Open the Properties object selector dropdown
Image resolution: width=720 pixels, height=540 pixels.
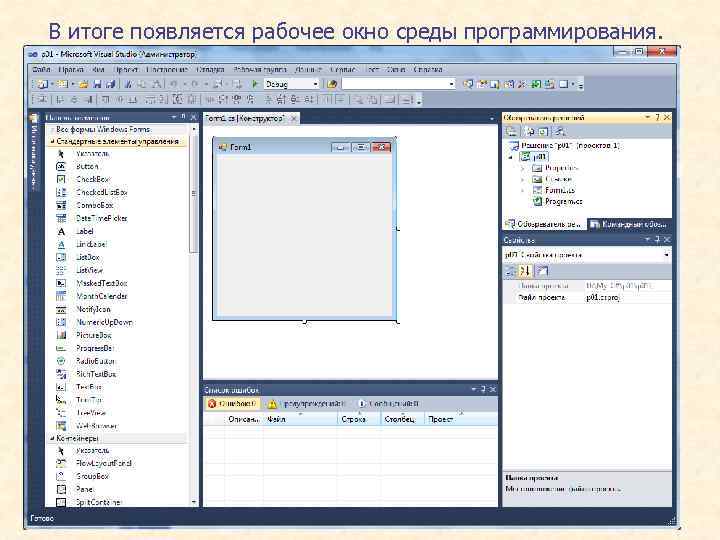(x=666, y=254)
